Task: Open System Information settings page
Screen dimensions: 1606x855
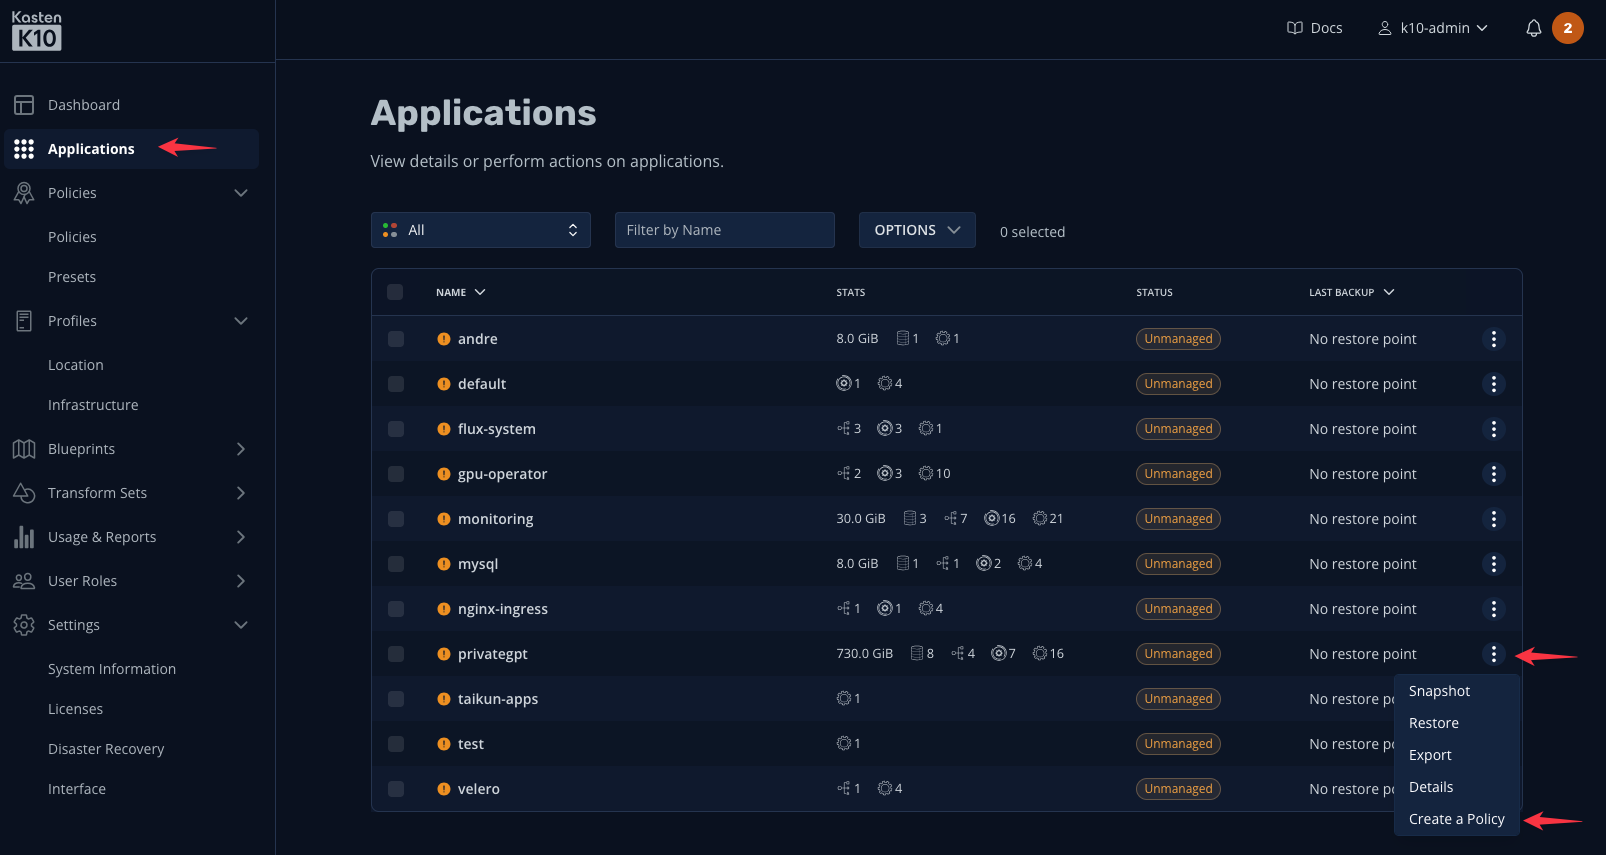Action: pyautogui.click(x=112, y=669)
